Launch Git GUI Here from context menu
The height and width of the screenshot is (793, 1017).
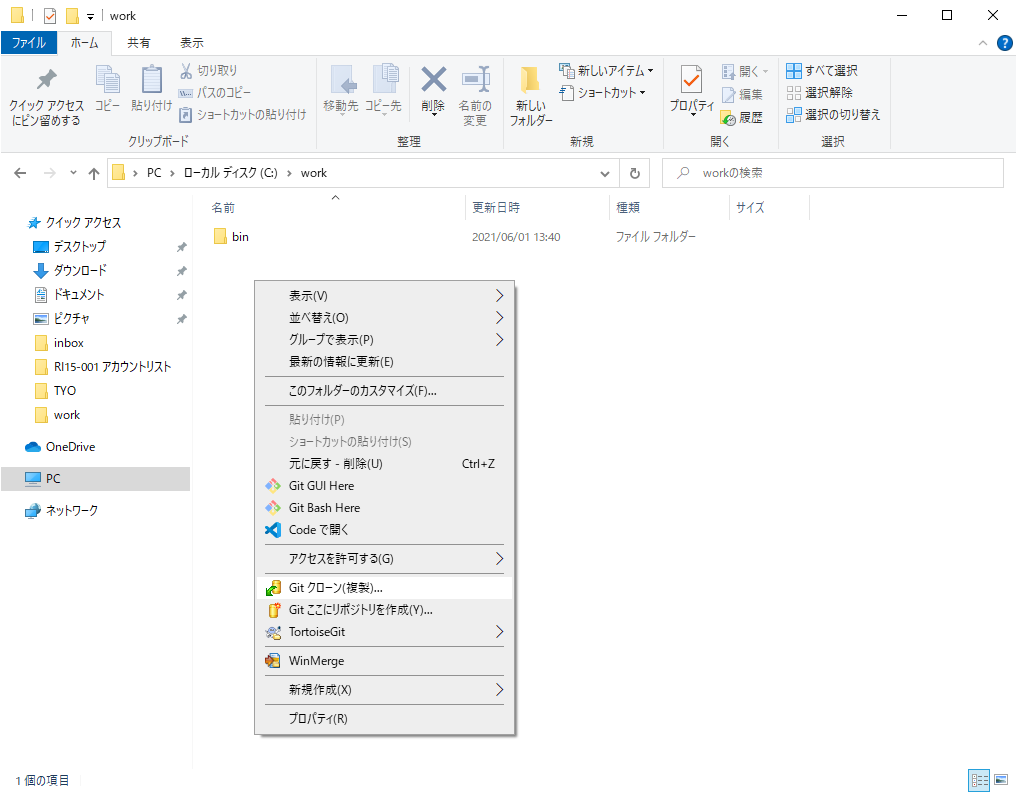[x=321, y=486]
